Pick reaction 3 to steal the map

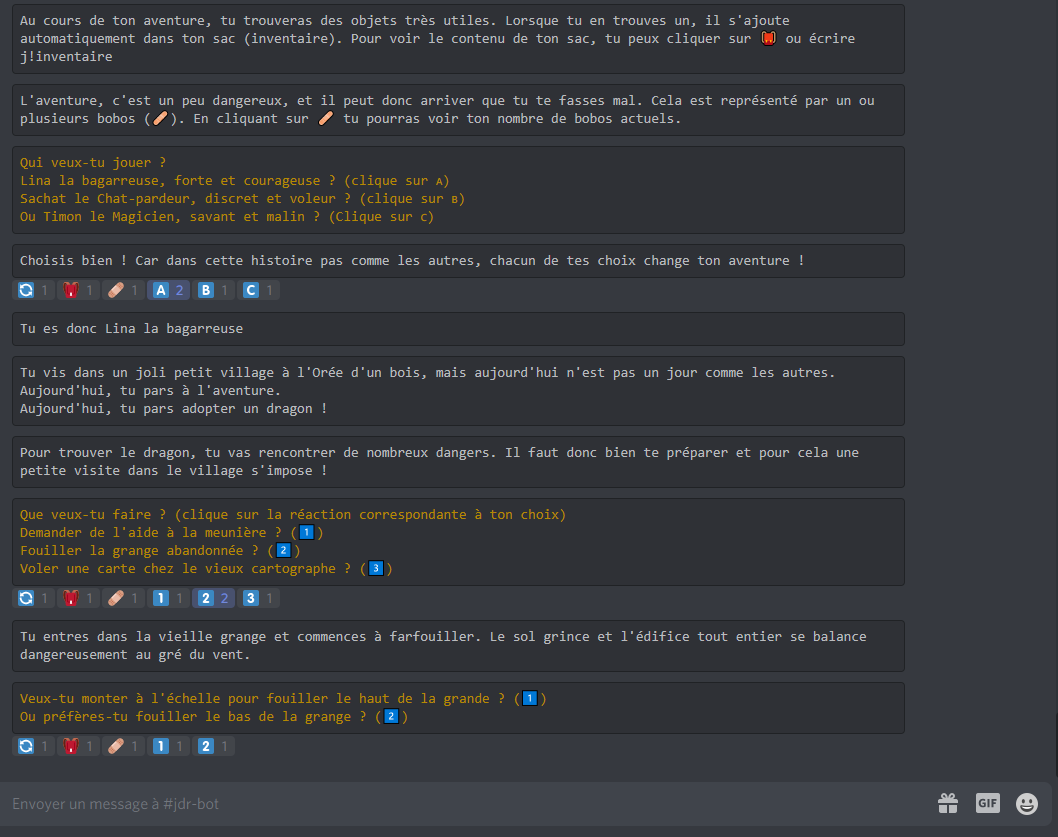click(259, 599)
